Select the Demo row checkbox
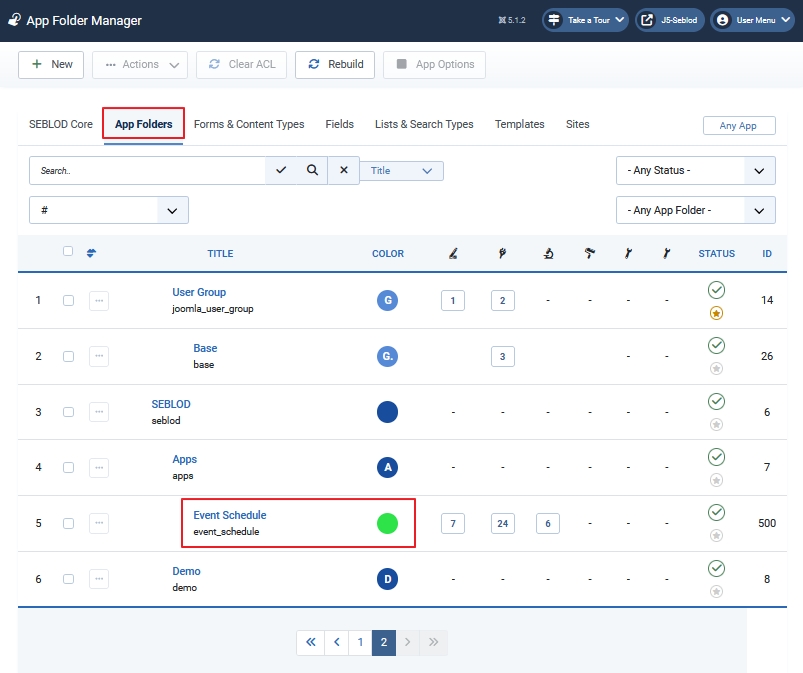Screen dimensions: 803x673 [x=68, y=579]
